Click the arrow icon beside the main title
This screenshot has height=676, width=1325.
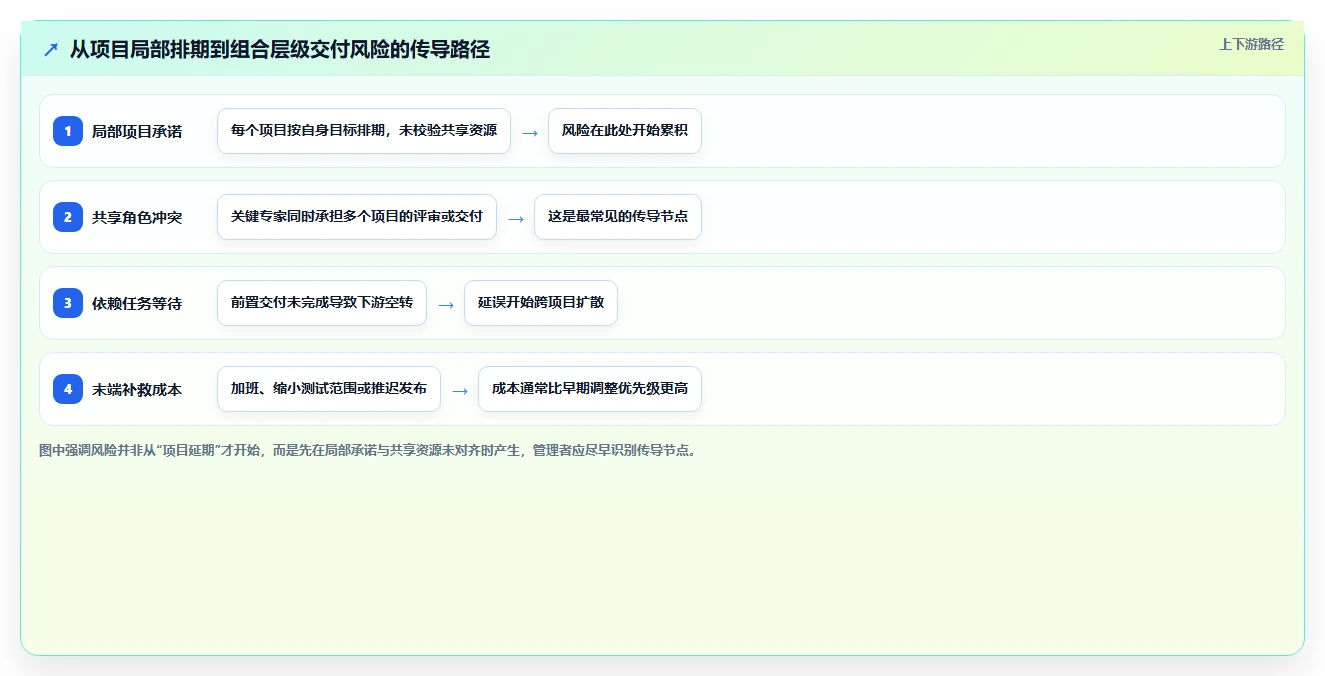tap(51, 49)
